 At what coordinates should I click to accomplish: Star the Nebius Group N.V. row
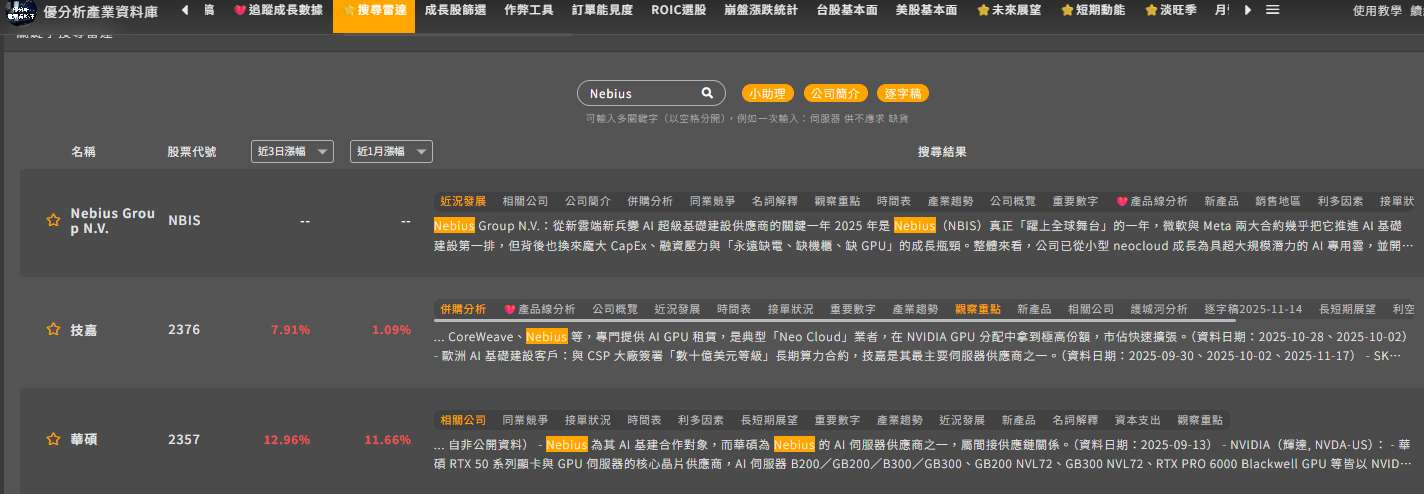tap(54, 220)
